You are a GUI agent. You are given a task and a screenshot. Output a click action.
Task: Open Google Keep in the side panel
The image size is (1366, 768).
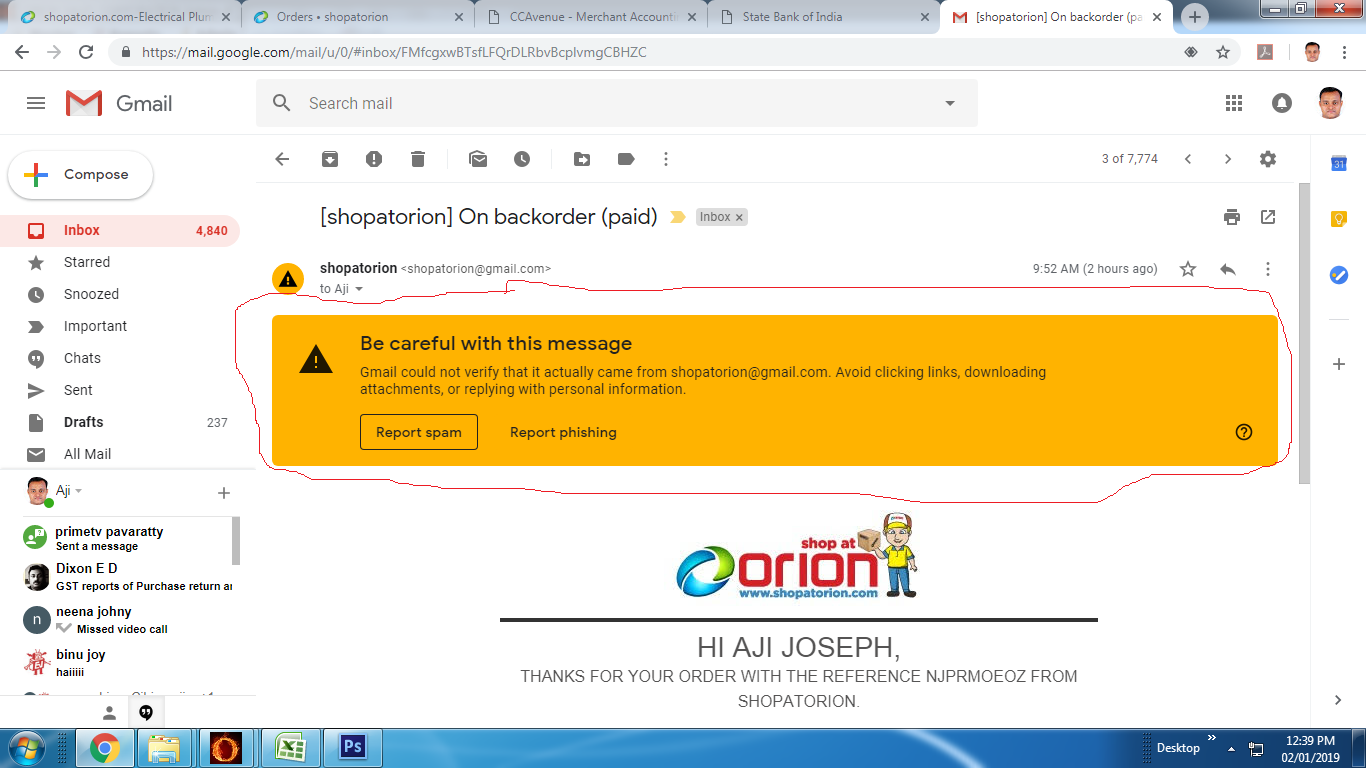point(1339,219)
